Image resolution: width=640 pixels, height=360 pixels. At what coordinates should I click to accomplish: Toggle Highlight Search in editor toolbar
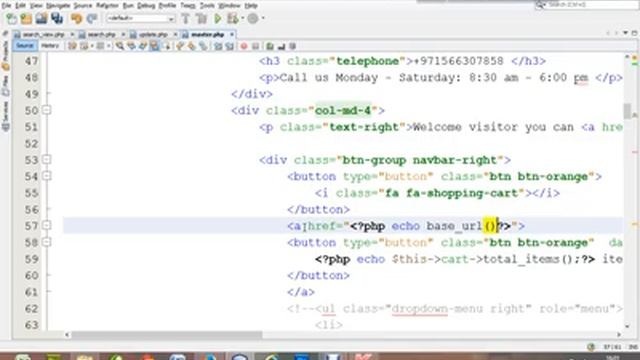154,46
